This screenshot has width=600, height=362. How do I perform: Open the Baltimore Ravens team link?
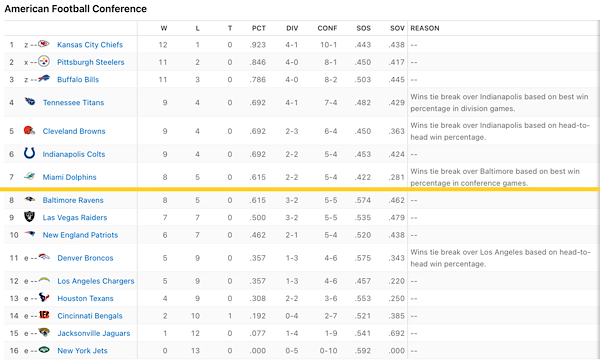point(73,200)
